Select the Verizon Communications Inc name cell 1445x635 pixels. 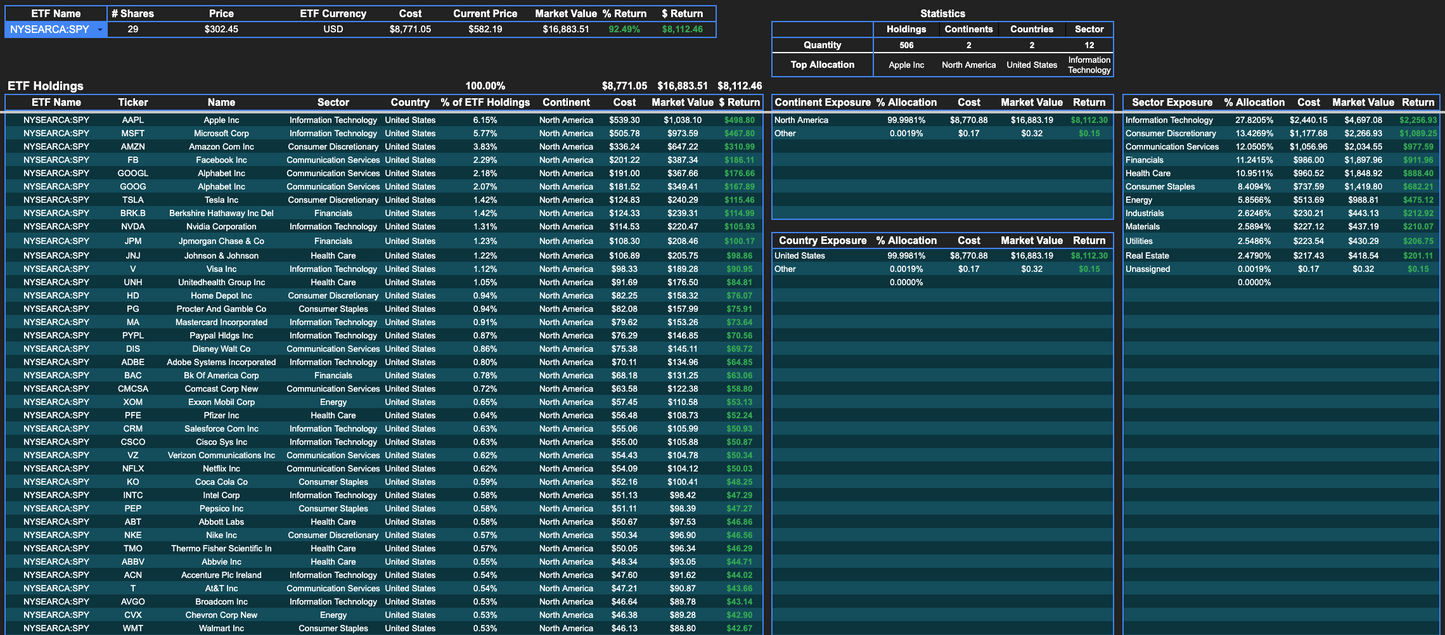[x=221, y=455]
